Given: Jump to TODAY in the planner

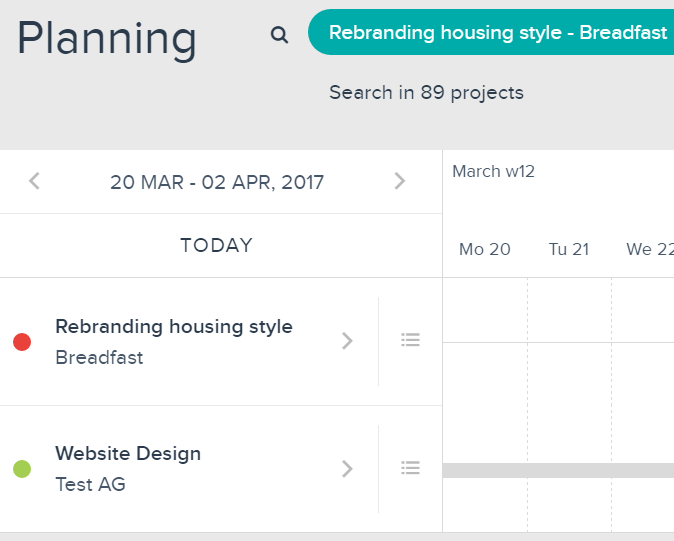Looking at the screenshot, I should click(217, 245).
